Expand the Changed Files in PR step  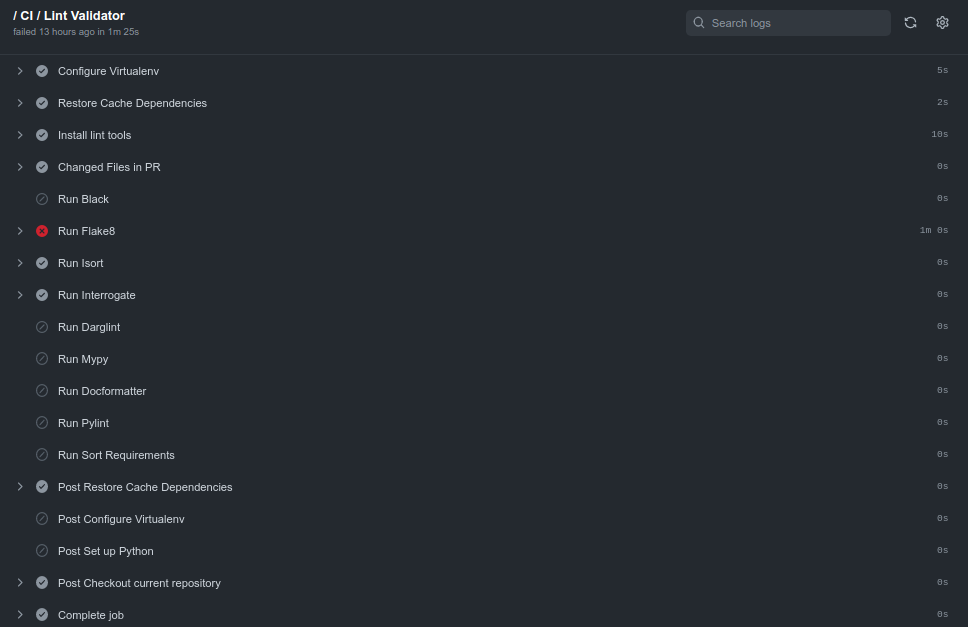pyautogui.click(x=19, y=166)
